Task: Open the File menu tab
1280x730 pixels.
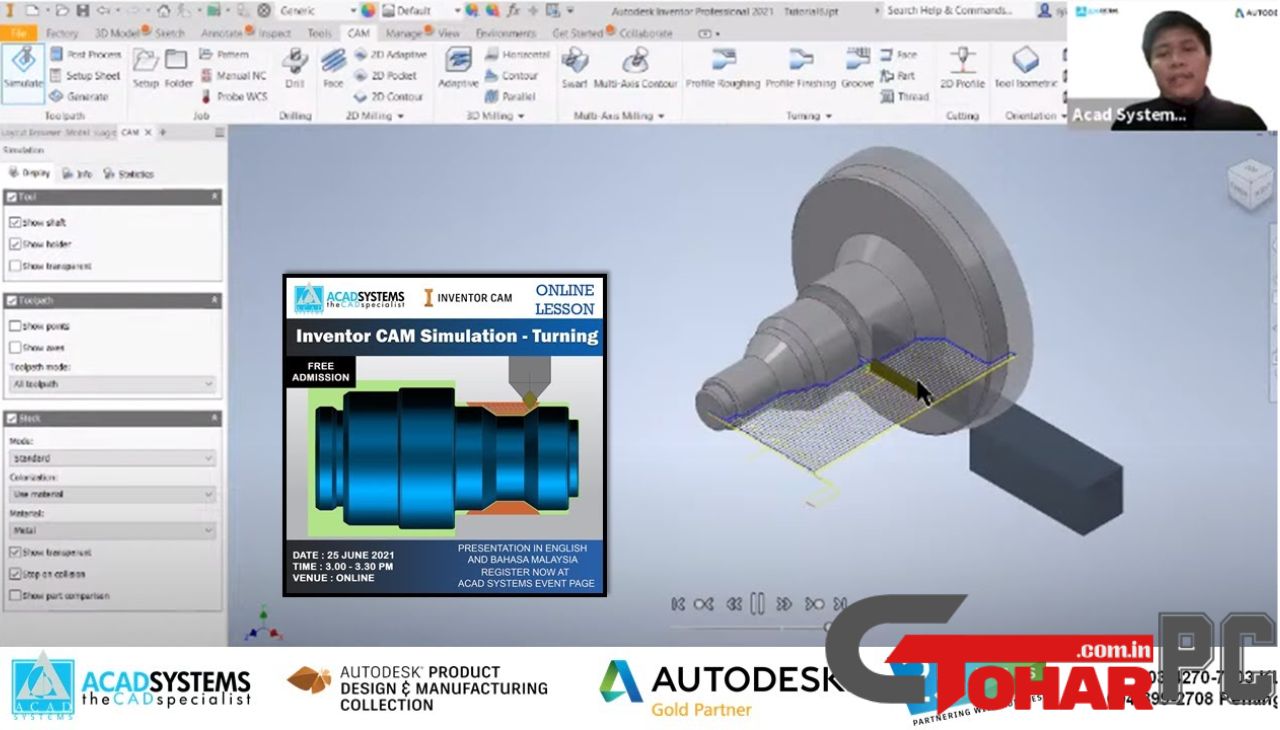Action: pos(17,33)
